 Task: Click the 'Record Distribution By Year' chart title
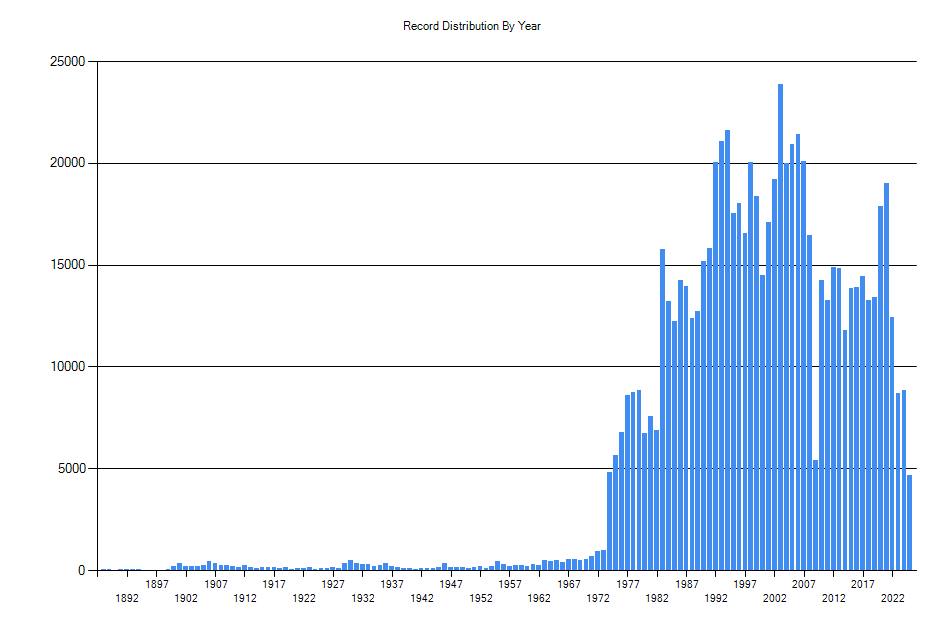(472, 26)
